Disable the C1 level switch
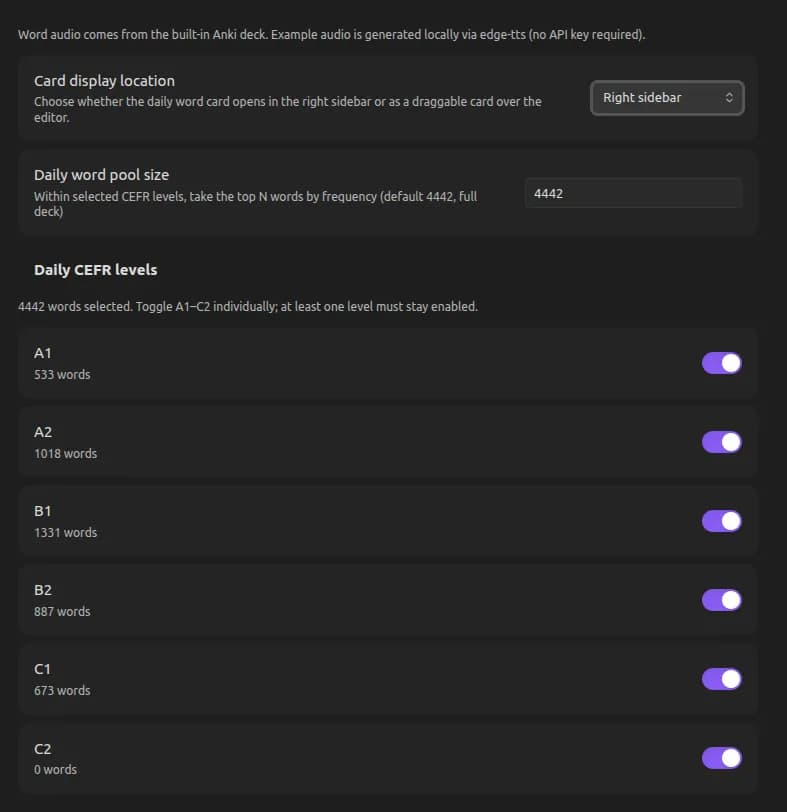This screenshot has height=812, width=787. click(721, 679)
